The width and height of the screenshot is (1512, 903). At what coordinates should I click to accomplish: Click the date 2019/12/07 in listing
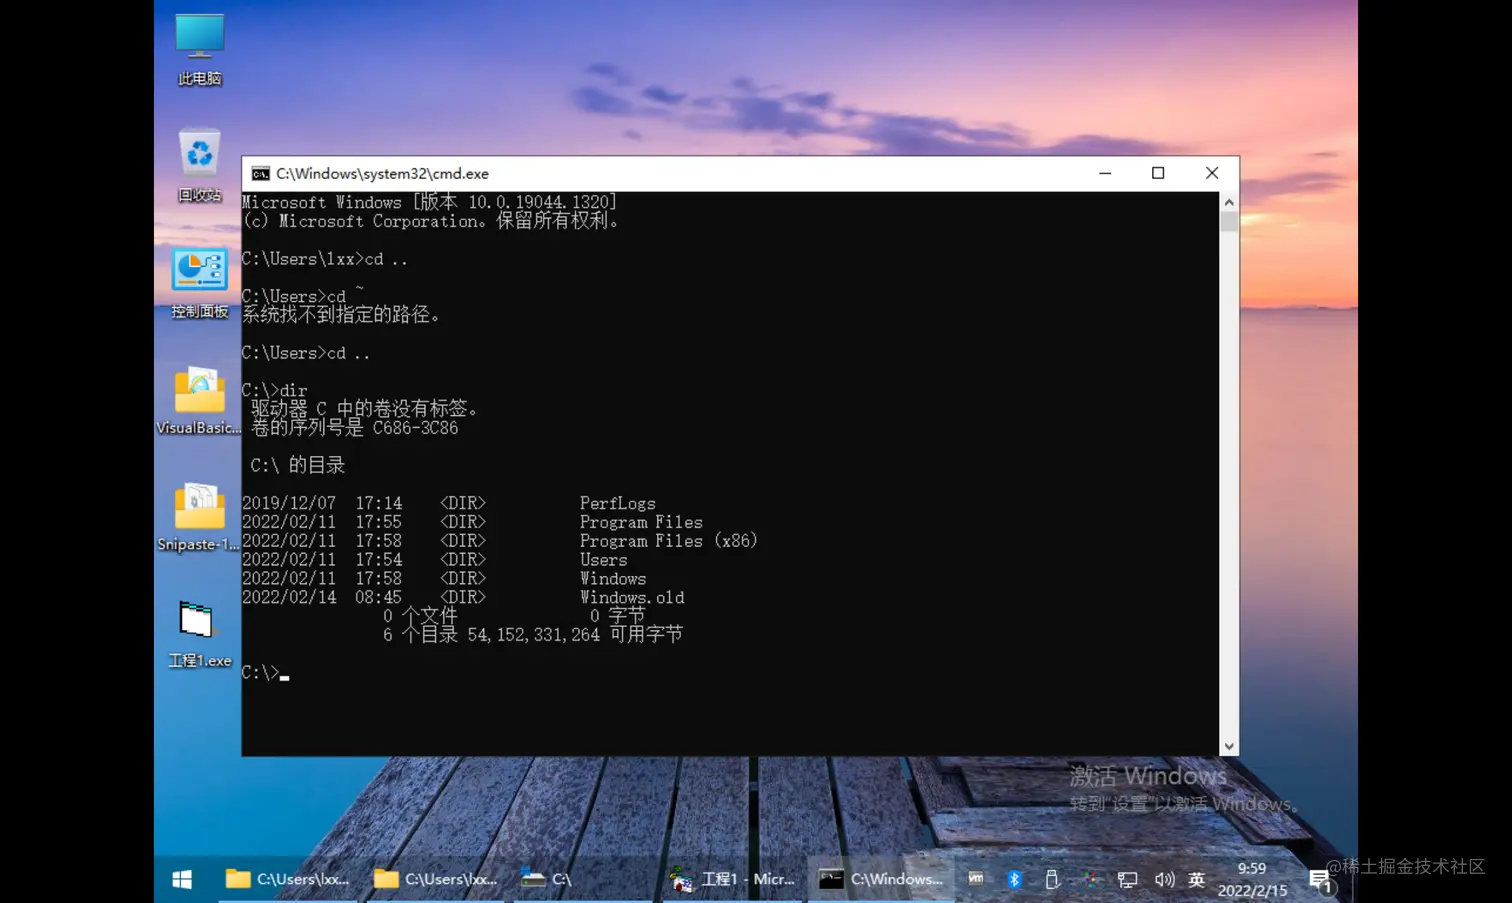pos(289,503)
